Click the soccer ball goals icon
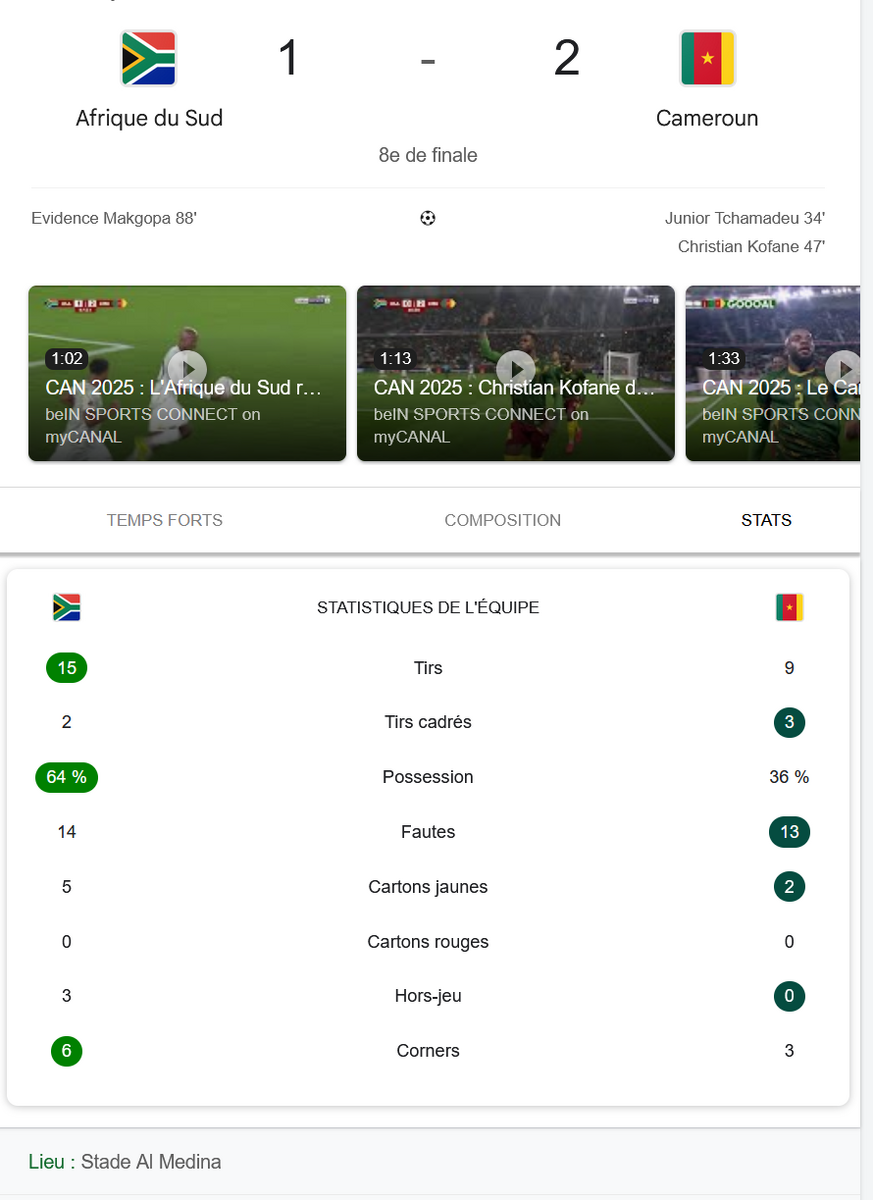Image resolution: width=873 pixels, height=1200 pixels. click(428, 218)
